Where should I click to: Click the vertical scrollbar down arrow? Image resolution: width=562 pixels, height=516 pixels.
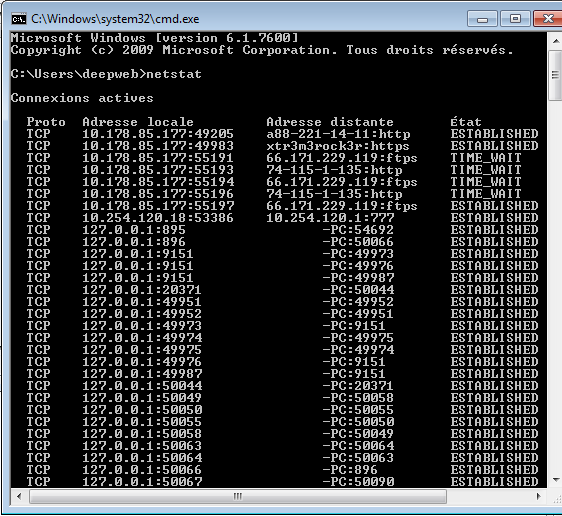(556, 479)
